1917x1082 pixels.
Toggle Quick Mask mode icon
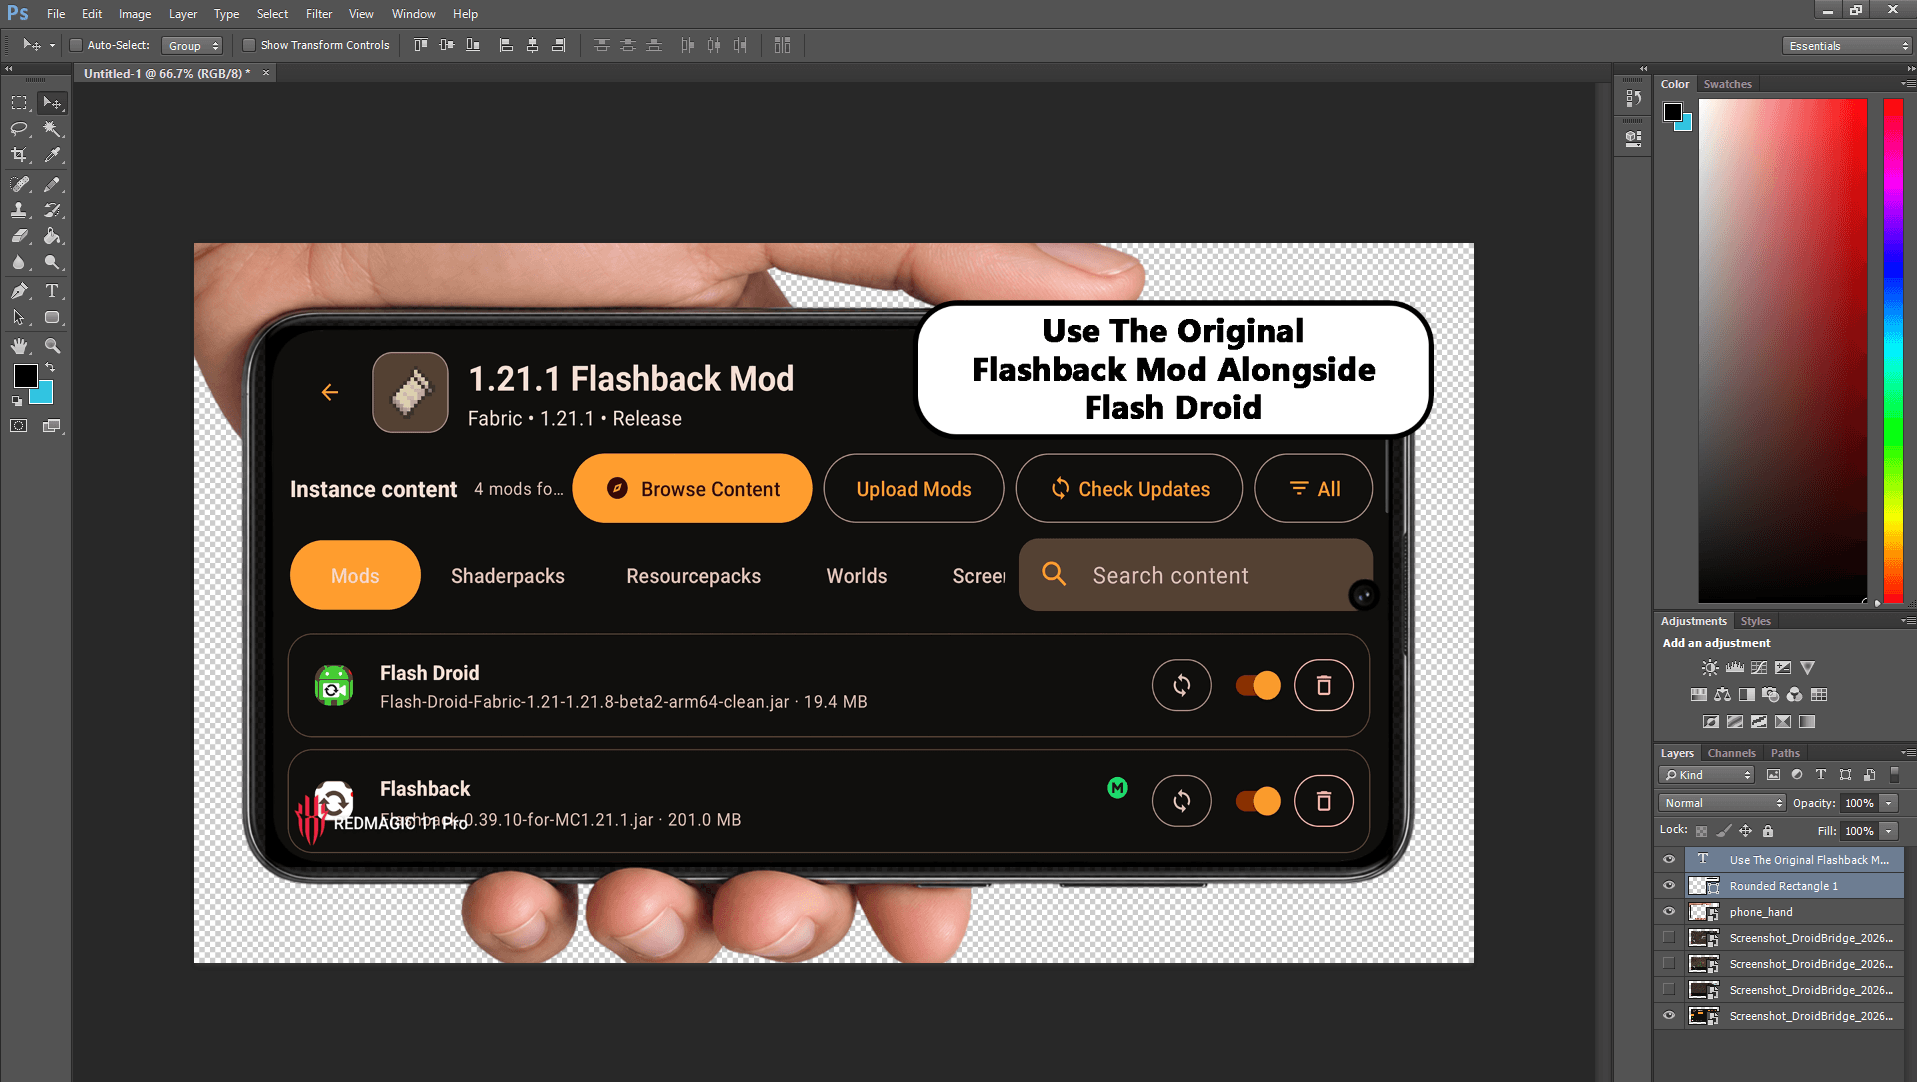pyautogui.click(x=19, y=426)
